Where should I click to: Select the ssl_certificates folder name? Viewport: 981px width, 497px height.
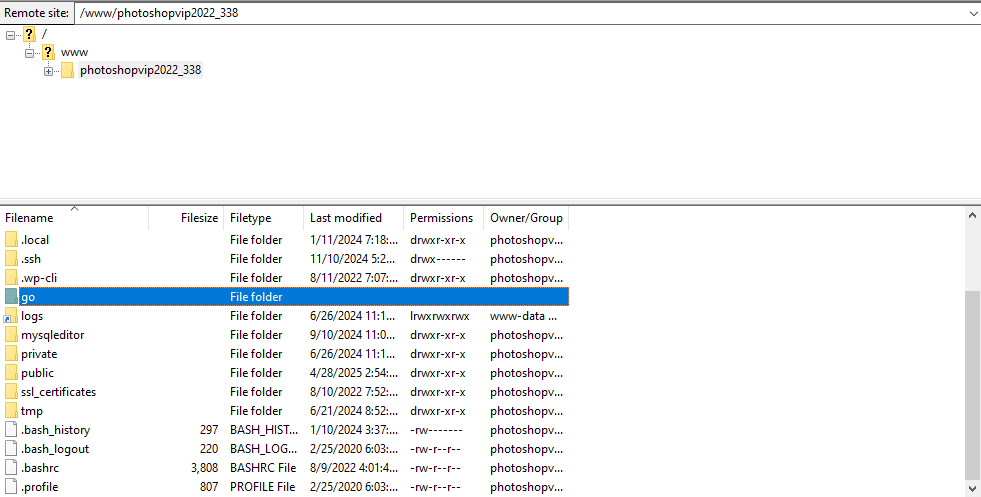coord(59,392)
